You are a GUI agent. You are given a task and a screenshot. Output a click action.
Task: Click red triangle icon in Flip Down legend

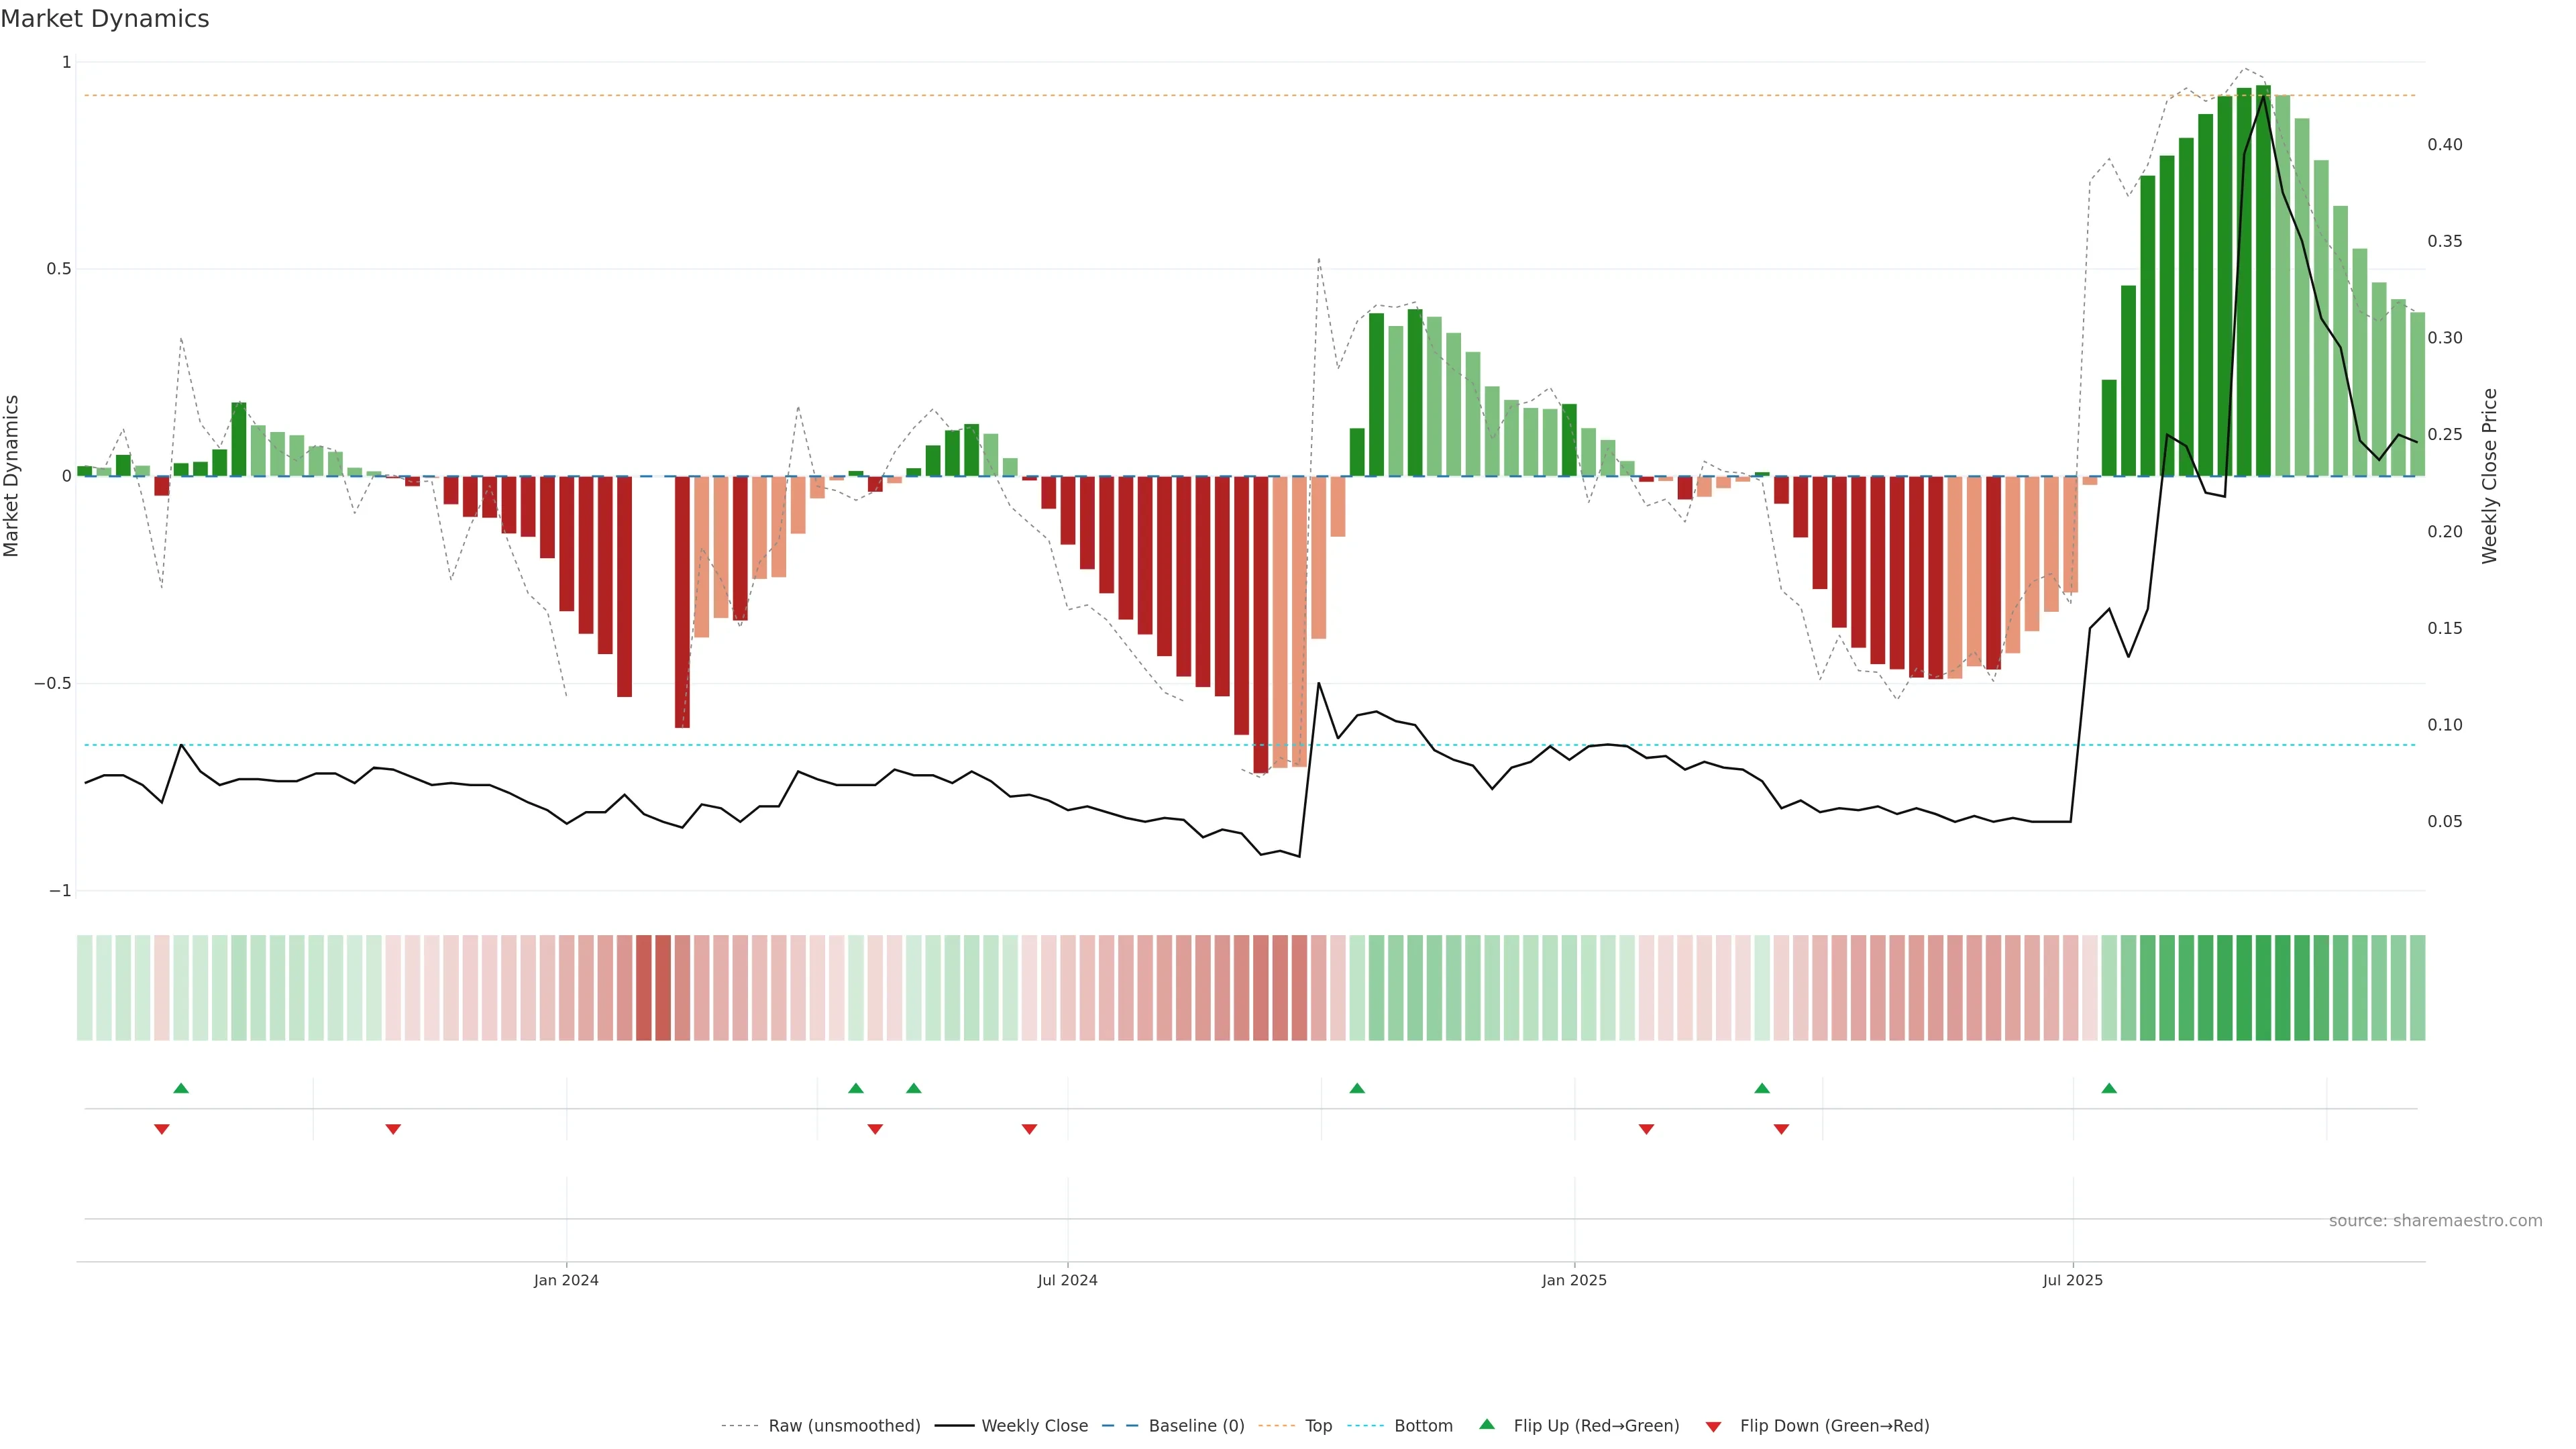(x=1713, y=1426)
